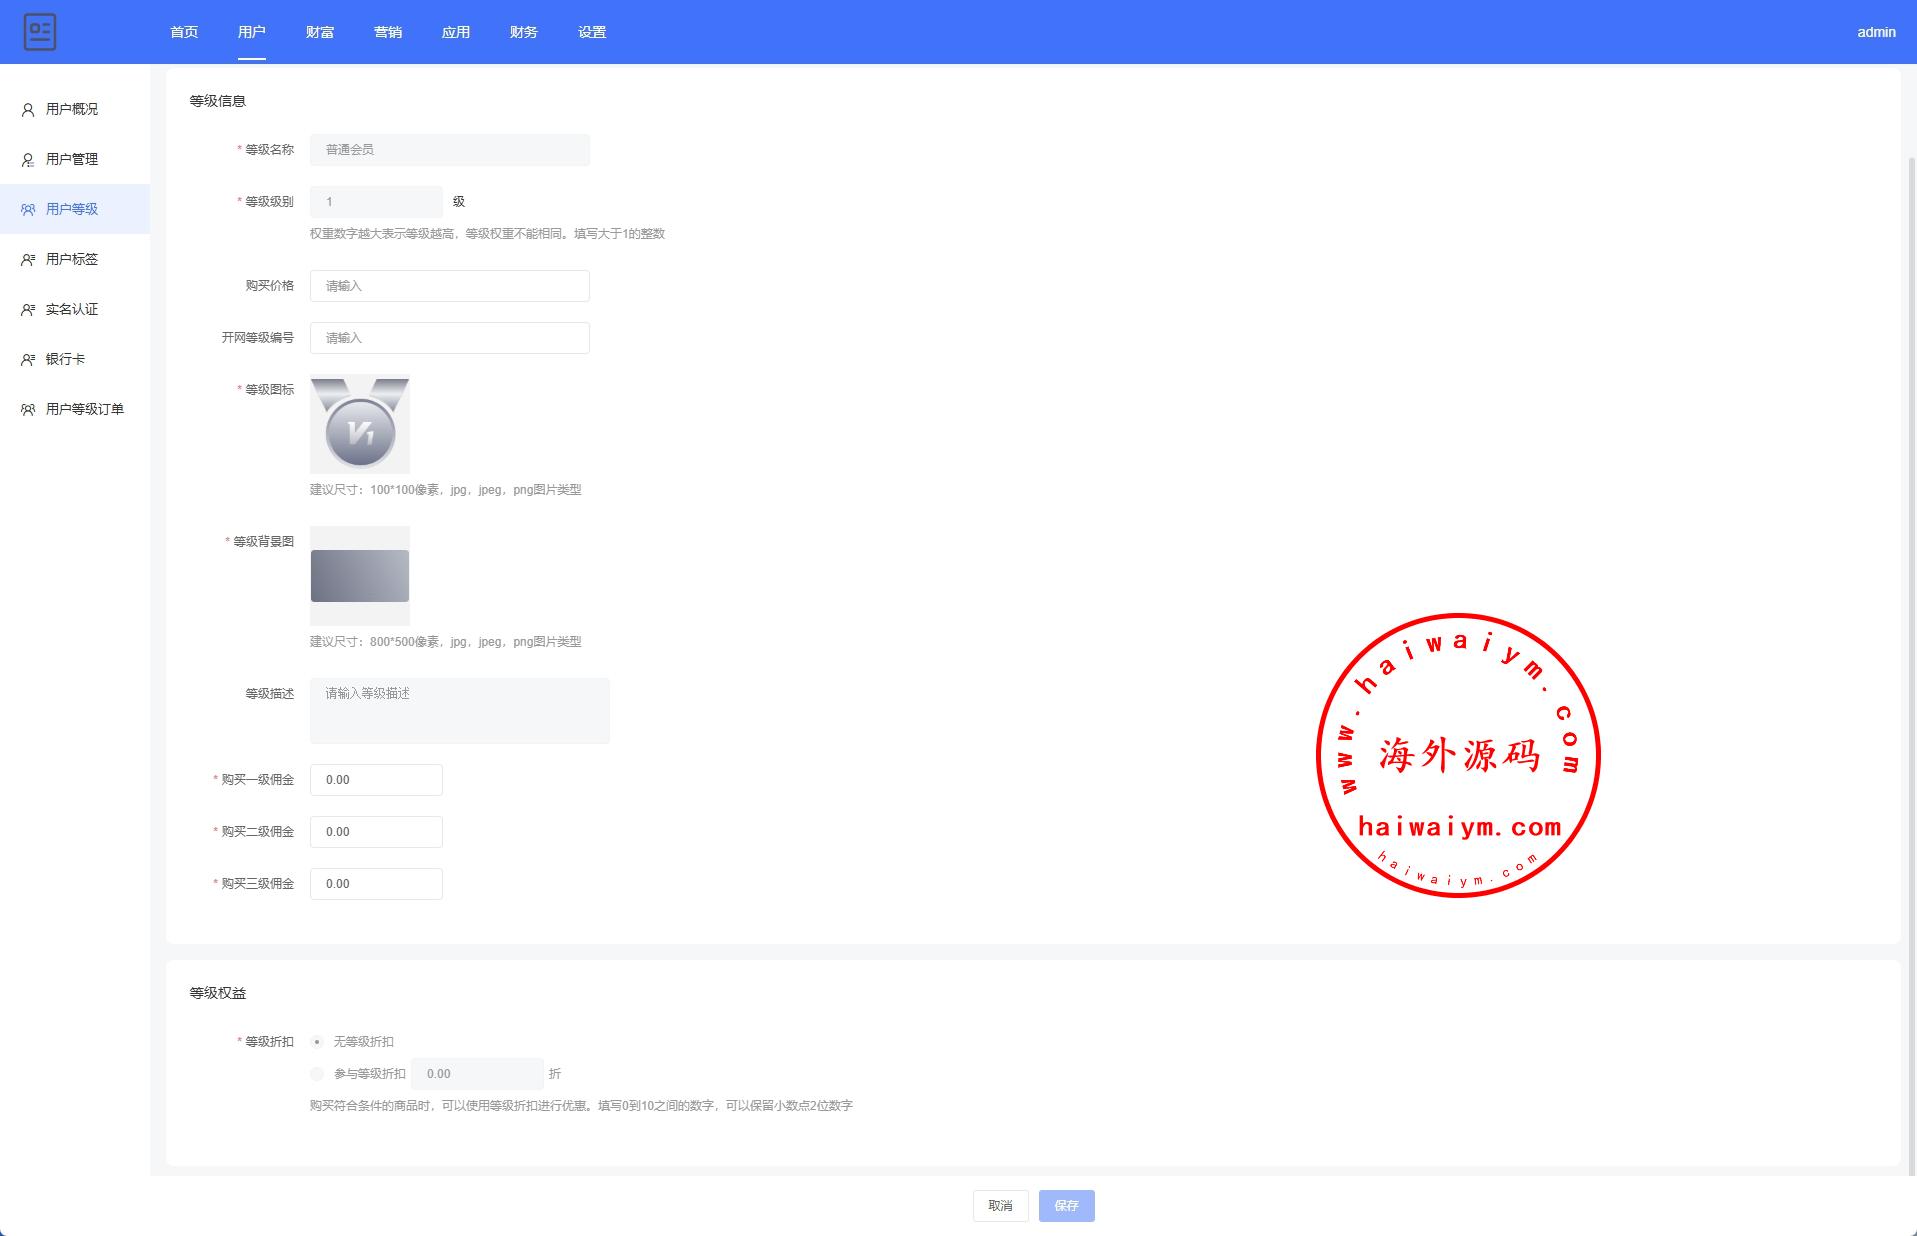Click the app logo icon in header
Viewport: 1917px width, 1236px height.
tap(40, 32)
